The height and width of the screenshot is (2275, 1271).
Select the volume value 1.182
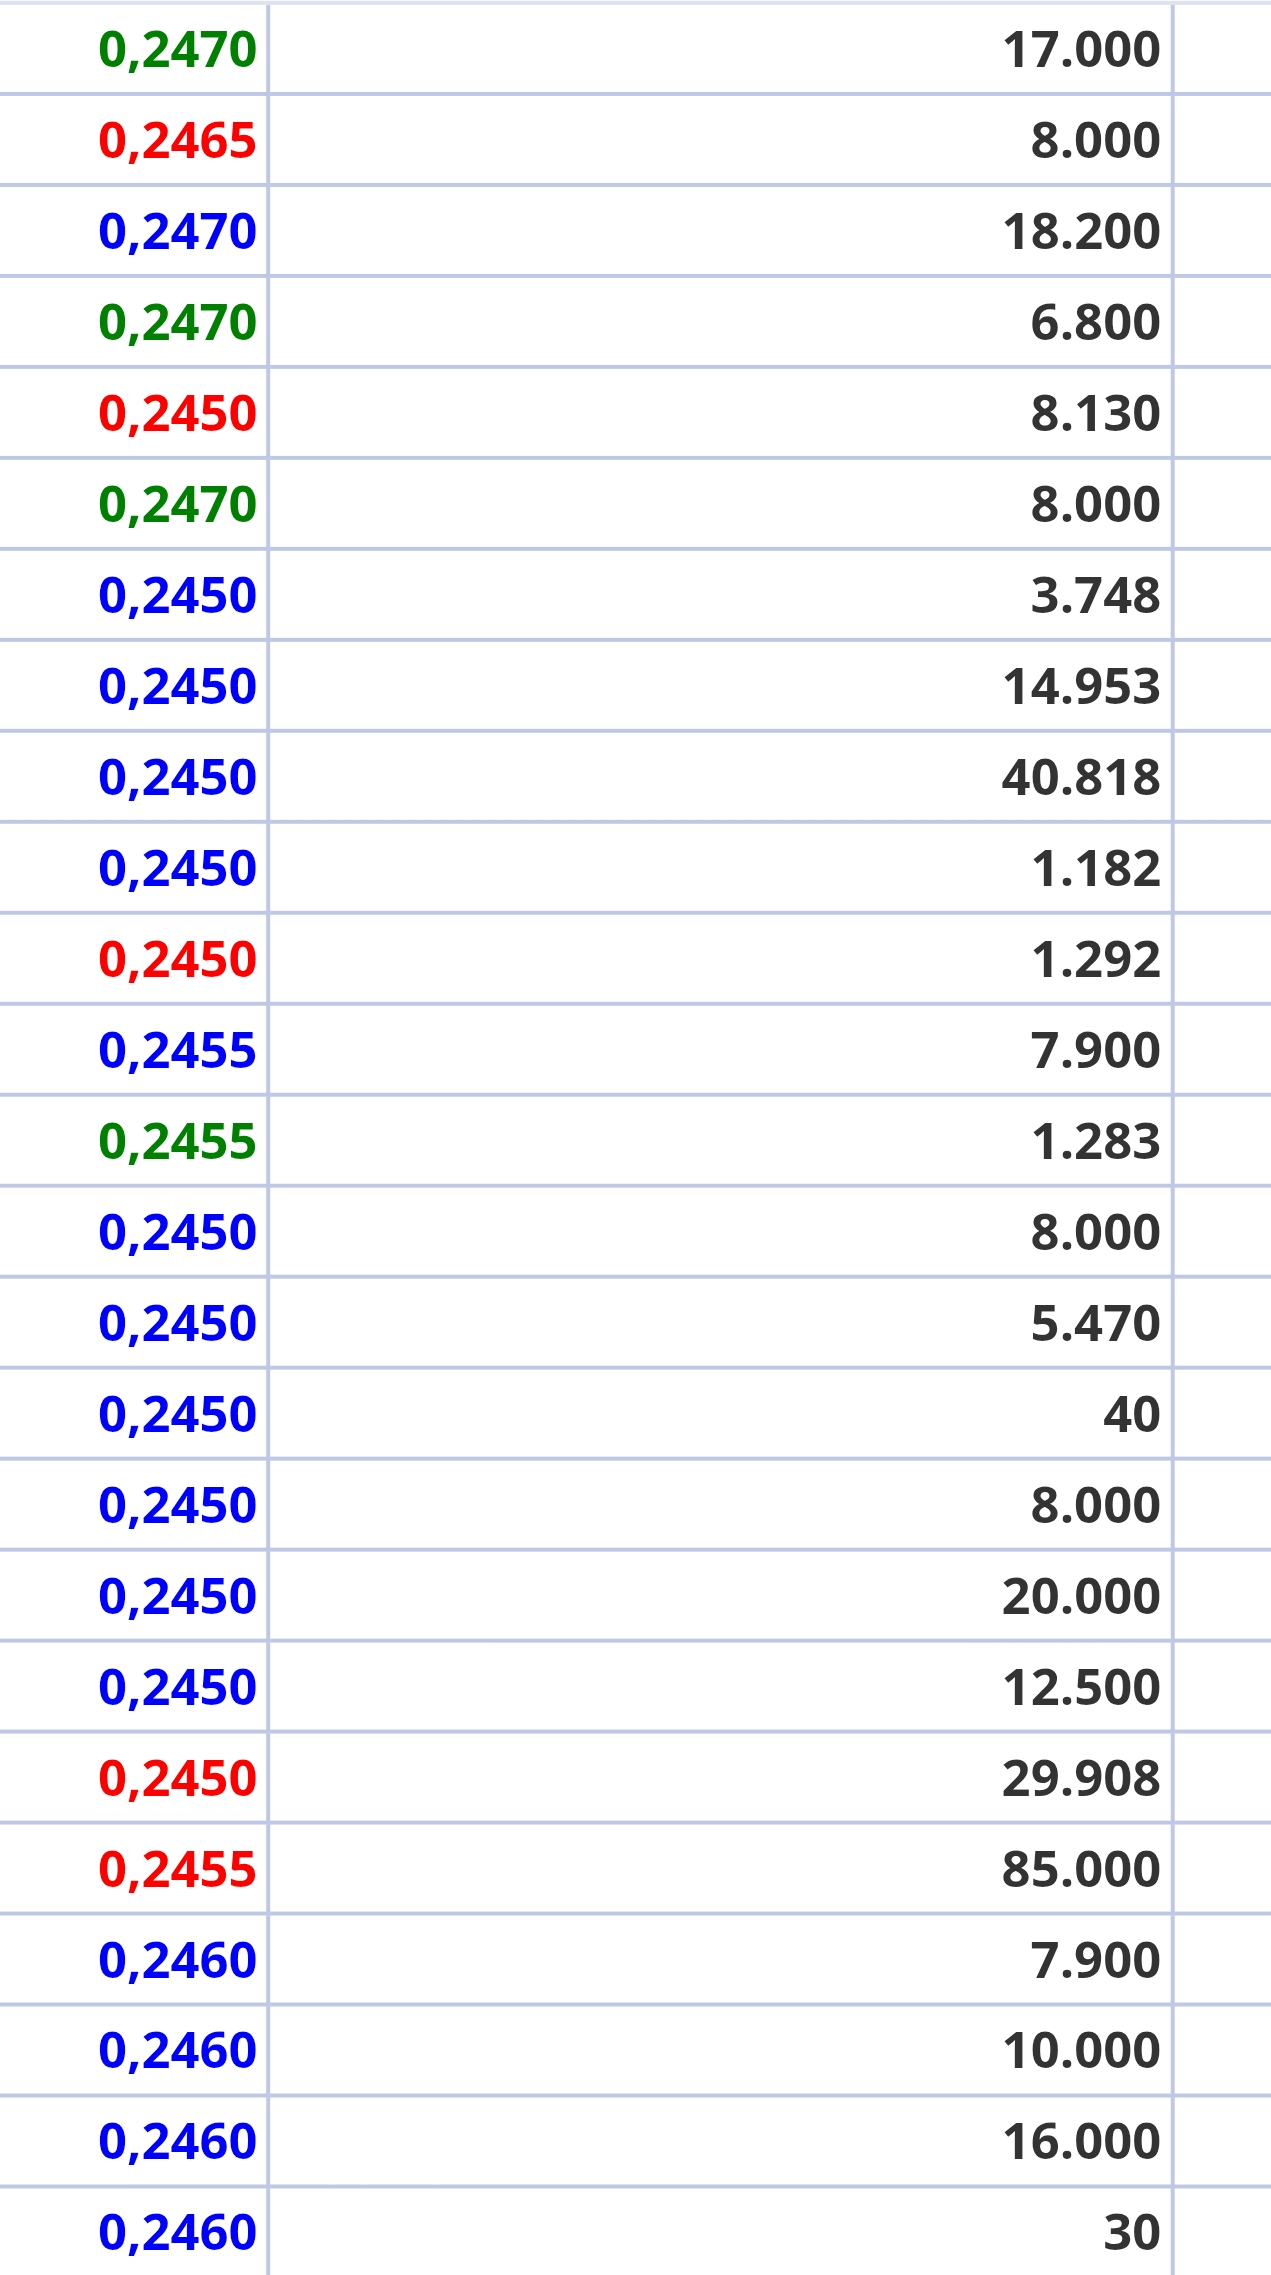click(x=1094, y=869)
